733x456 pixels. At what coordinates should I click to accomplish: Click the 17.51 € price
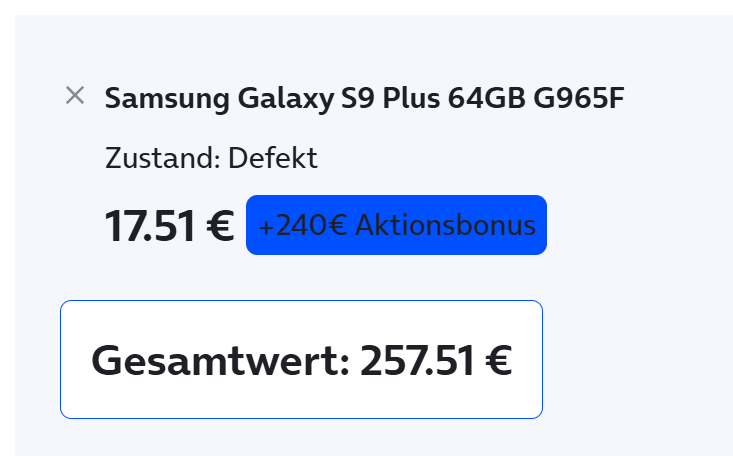(x=168, y=226)
